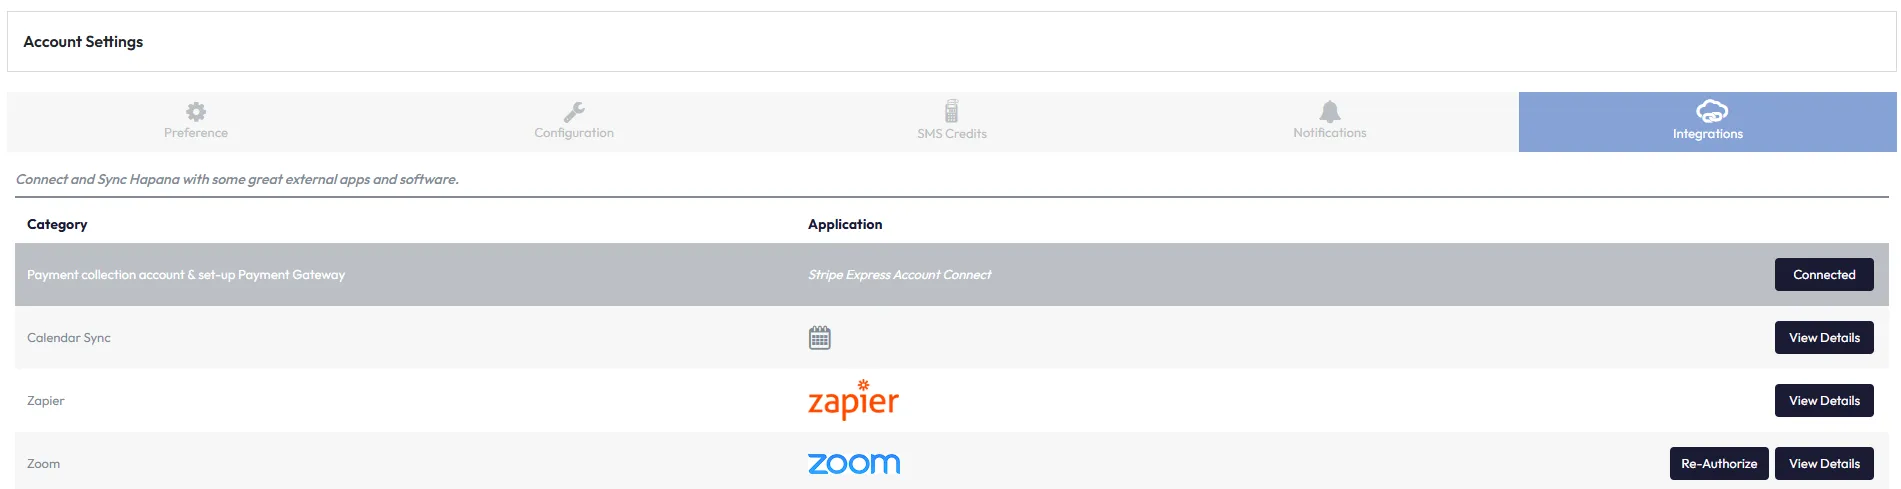This screenshot has height=489, width=1901.
Task: View details for Zapier integration
Action: tap(1823, 401)
